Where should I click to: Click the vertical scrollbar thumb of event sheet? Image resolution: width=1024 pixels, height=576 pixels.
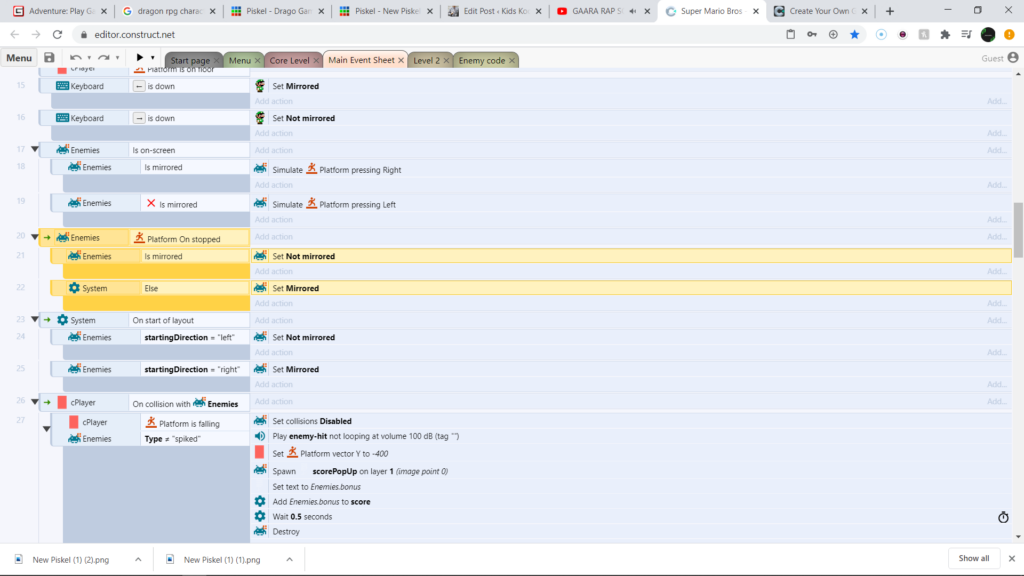point(1017,230)
